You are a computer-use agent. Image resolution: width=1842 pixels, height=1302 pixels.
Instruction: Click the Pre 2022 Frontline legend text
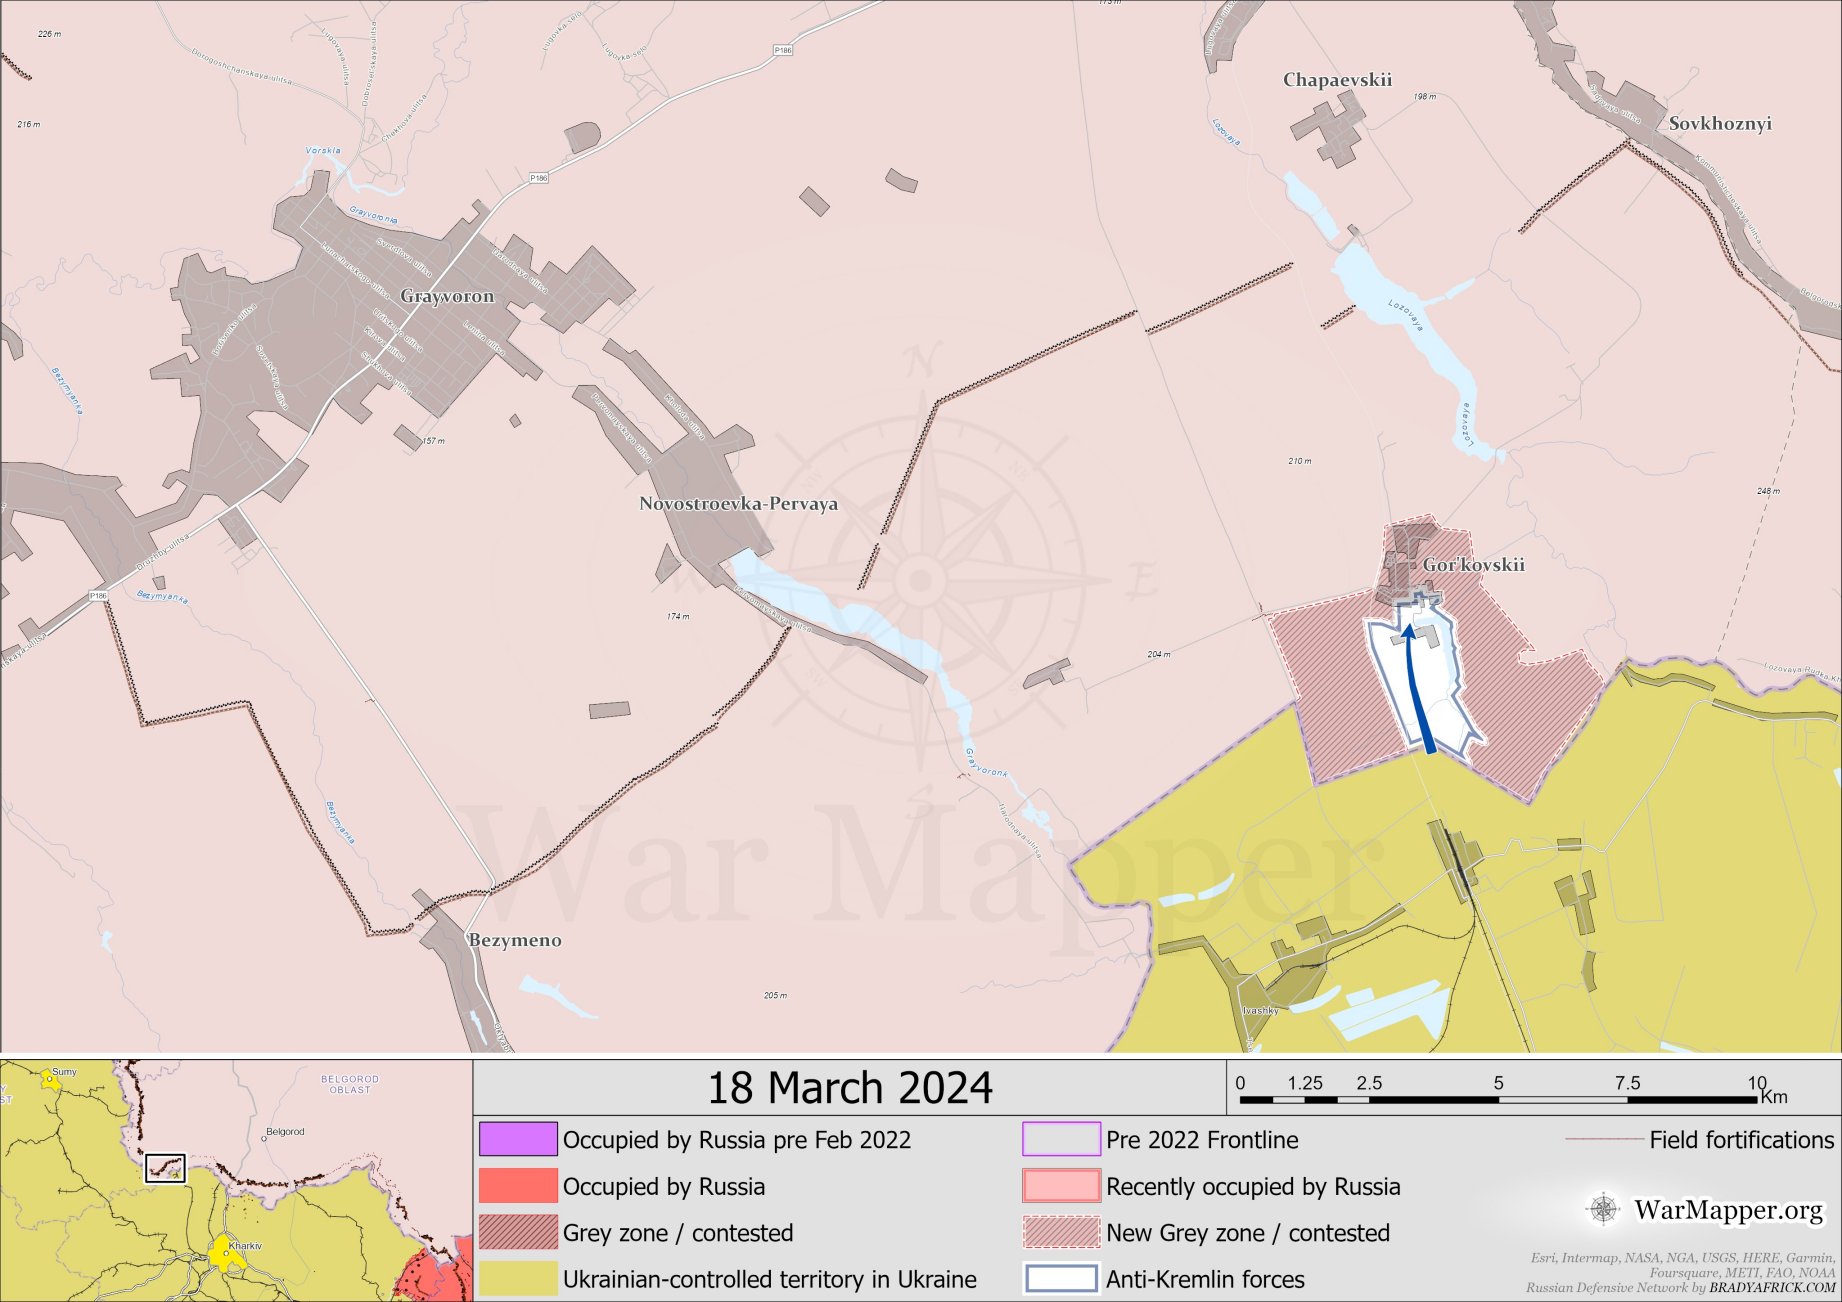[x=1202, y=1140]
